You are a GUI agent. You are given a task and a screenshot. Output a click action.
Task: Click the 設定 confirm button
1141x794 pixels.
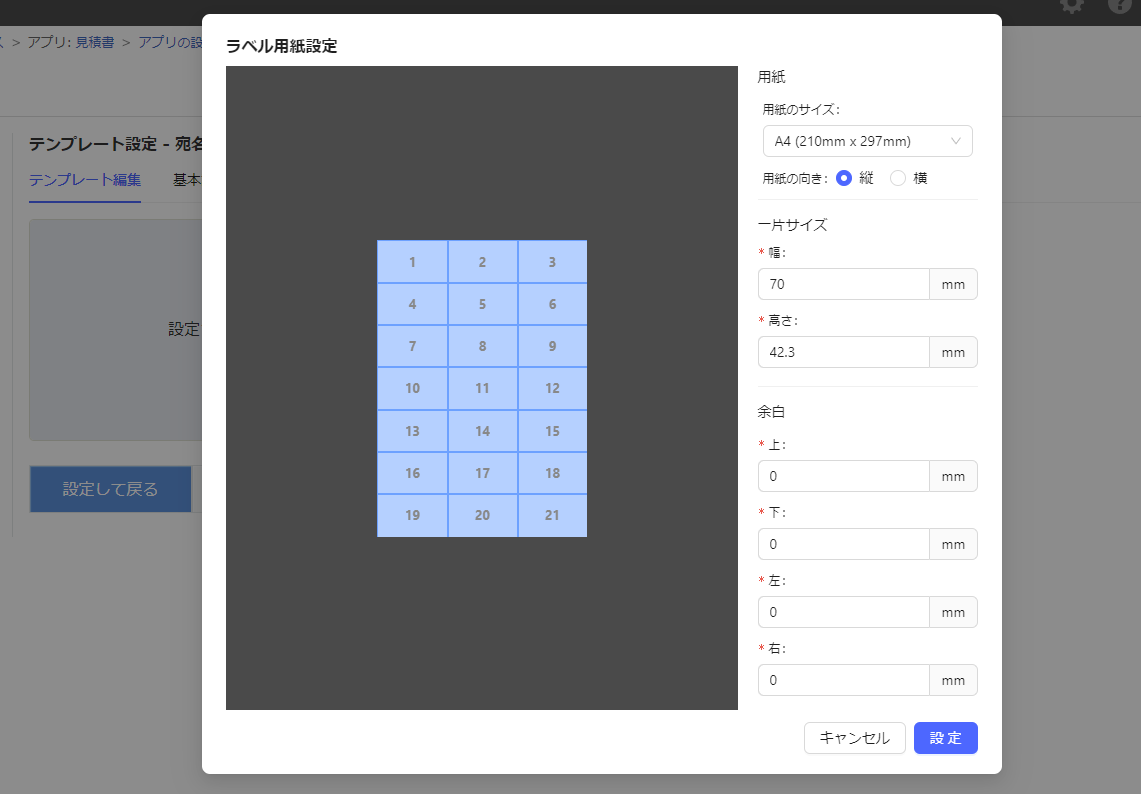[x=945, y=738]
